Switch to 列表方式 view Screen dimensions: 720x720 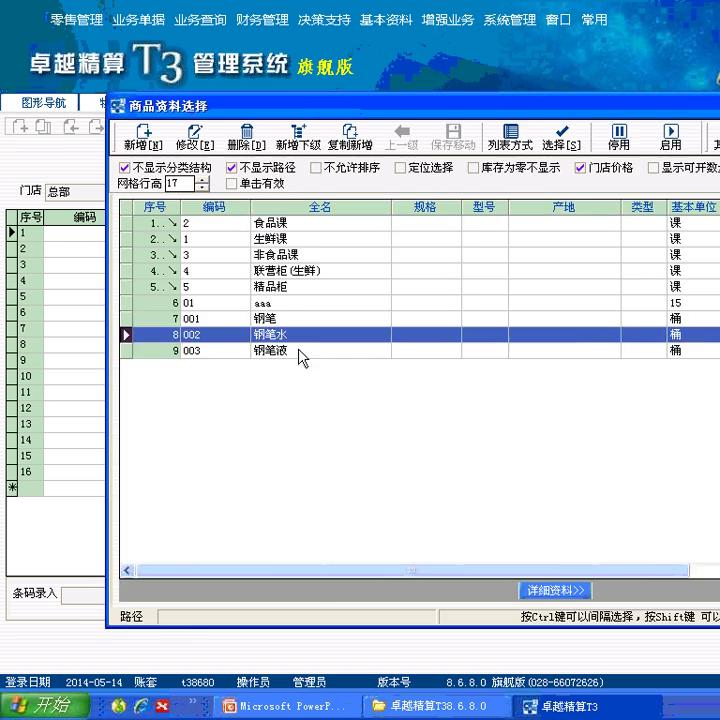pos(511,137)
